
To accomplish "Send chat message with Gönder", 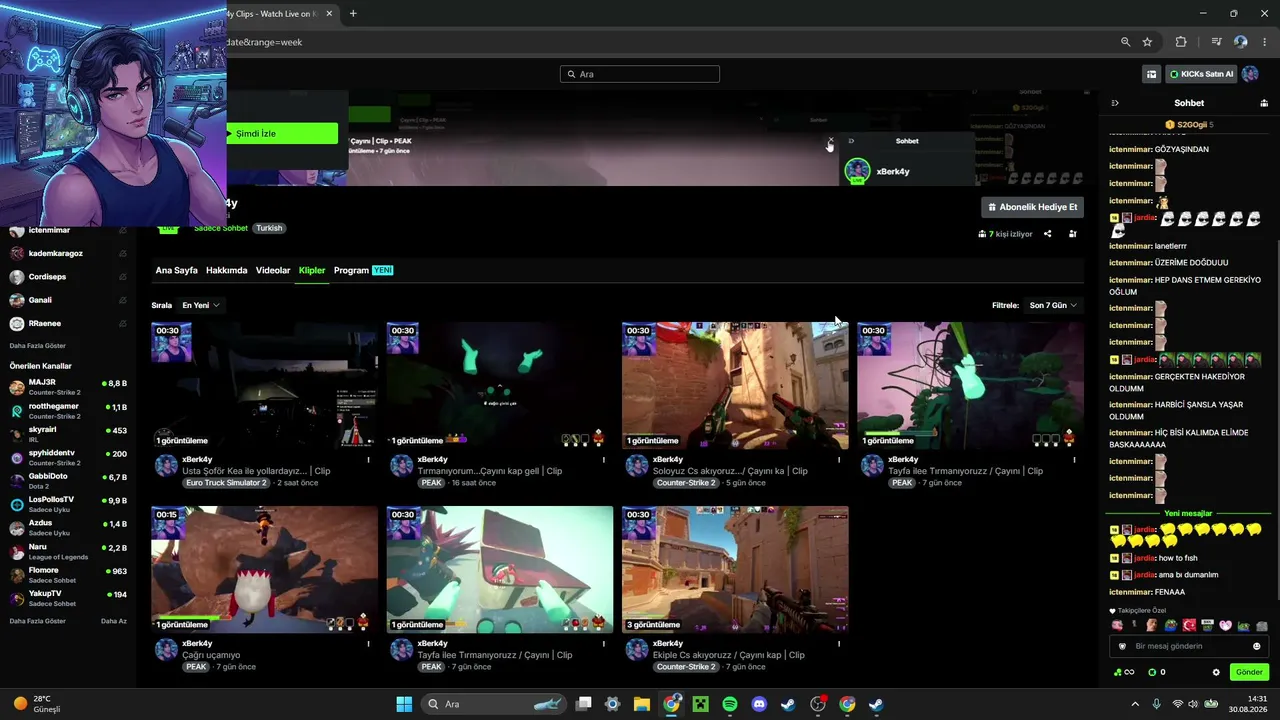I will pos(1249,672).
